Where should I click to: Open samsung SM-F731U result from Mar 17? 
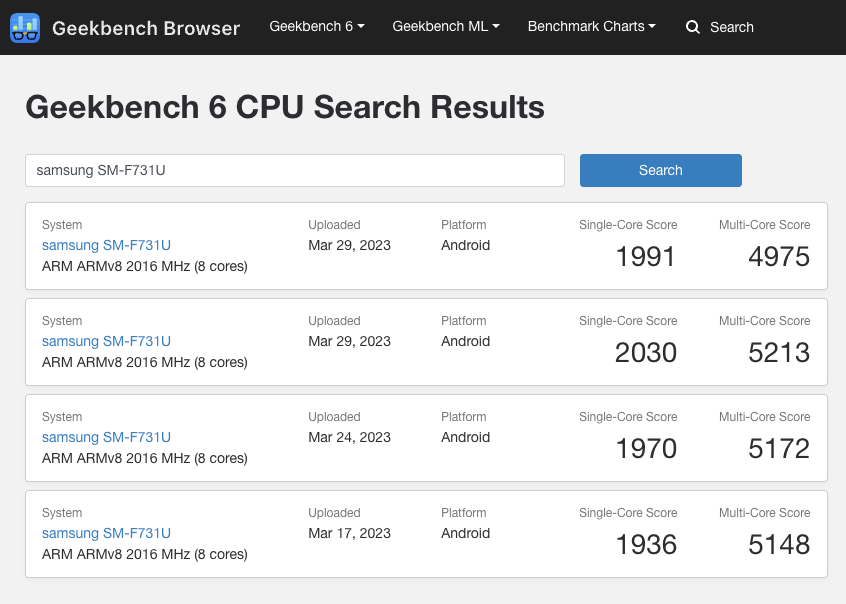(106, 533)
